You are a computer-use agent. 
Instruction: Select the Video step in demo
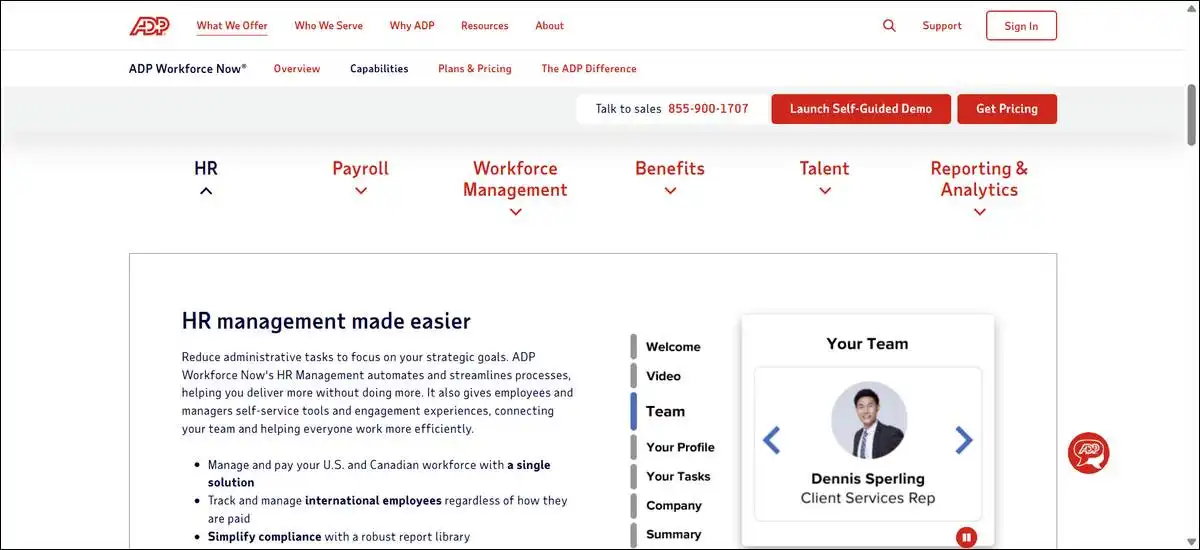[663, 376]
